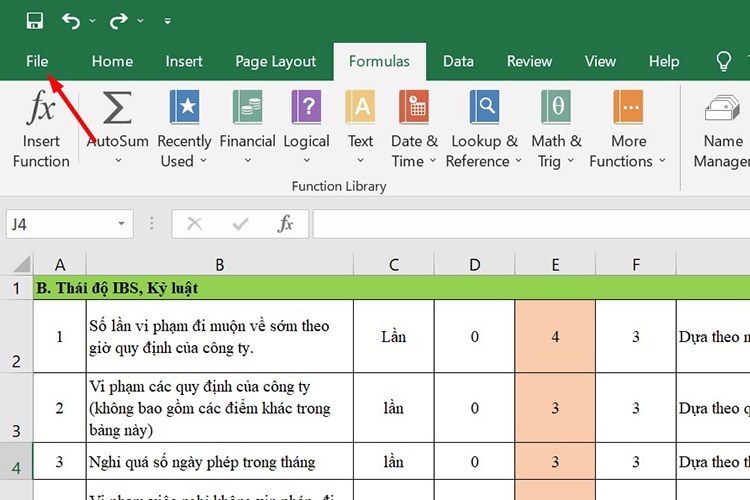Open the Logical functions icon
Screen dimensions: 750x500
[306, 106]
